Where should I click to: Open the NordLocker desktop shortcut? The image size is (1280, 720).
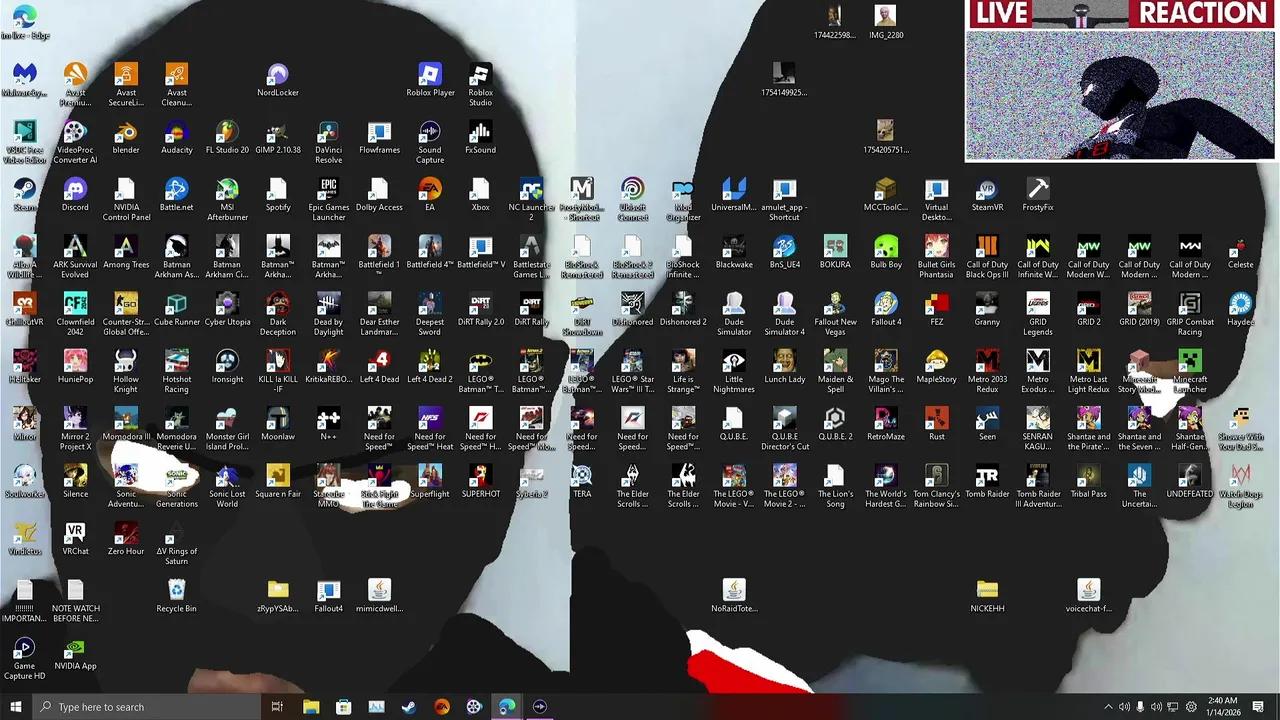(x=278, y=81)
